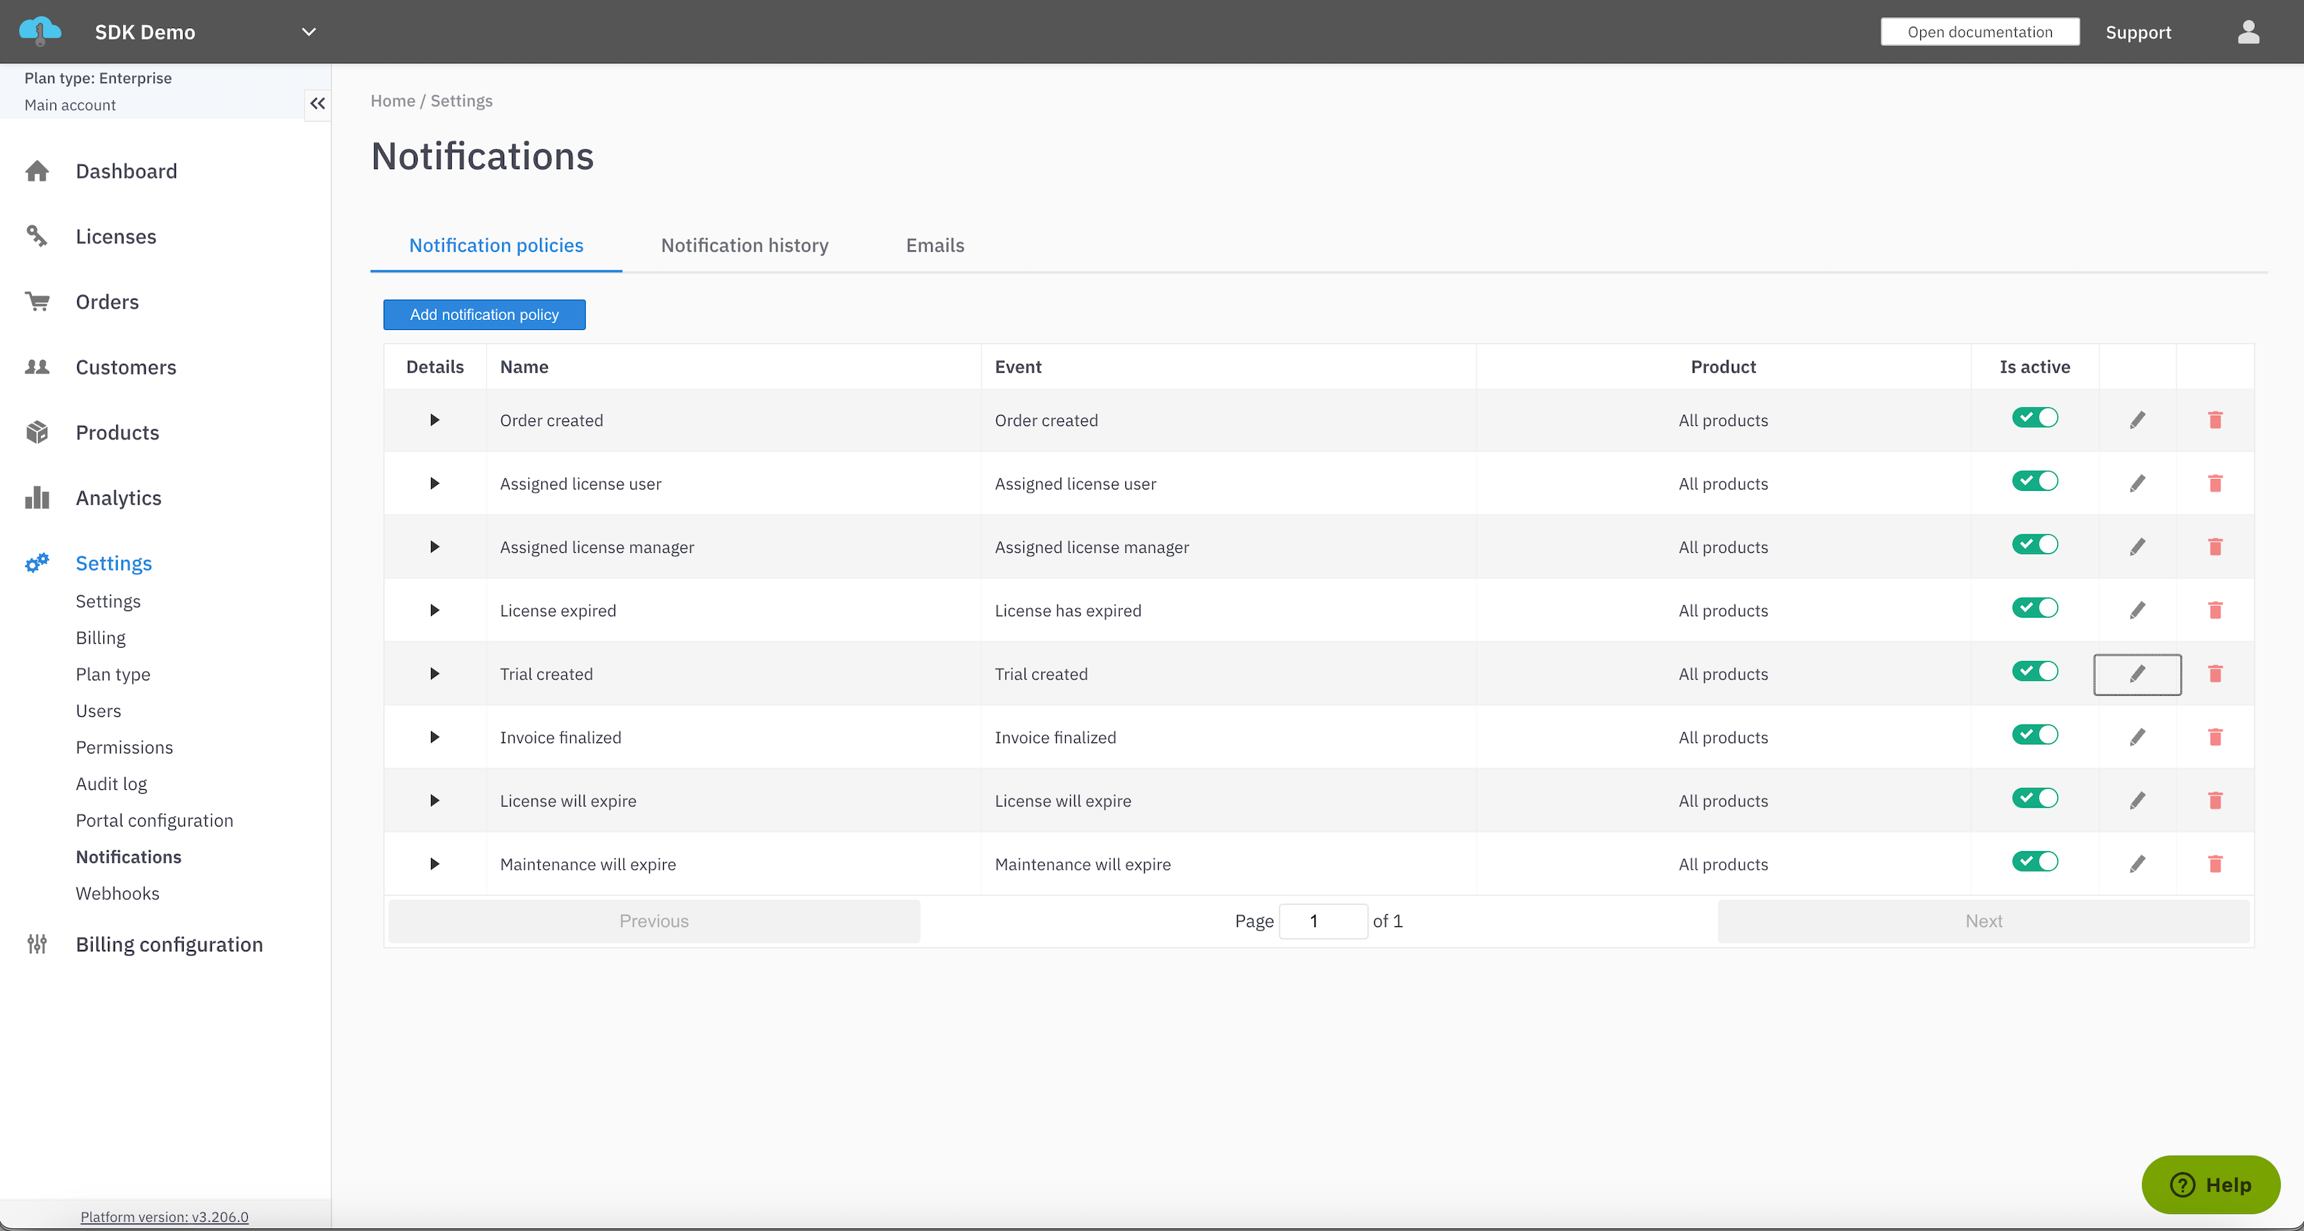Delete the Order created policy via trash icon
The width and height of the screenshot is (2304, 1231).
[x=2215, y=420]
